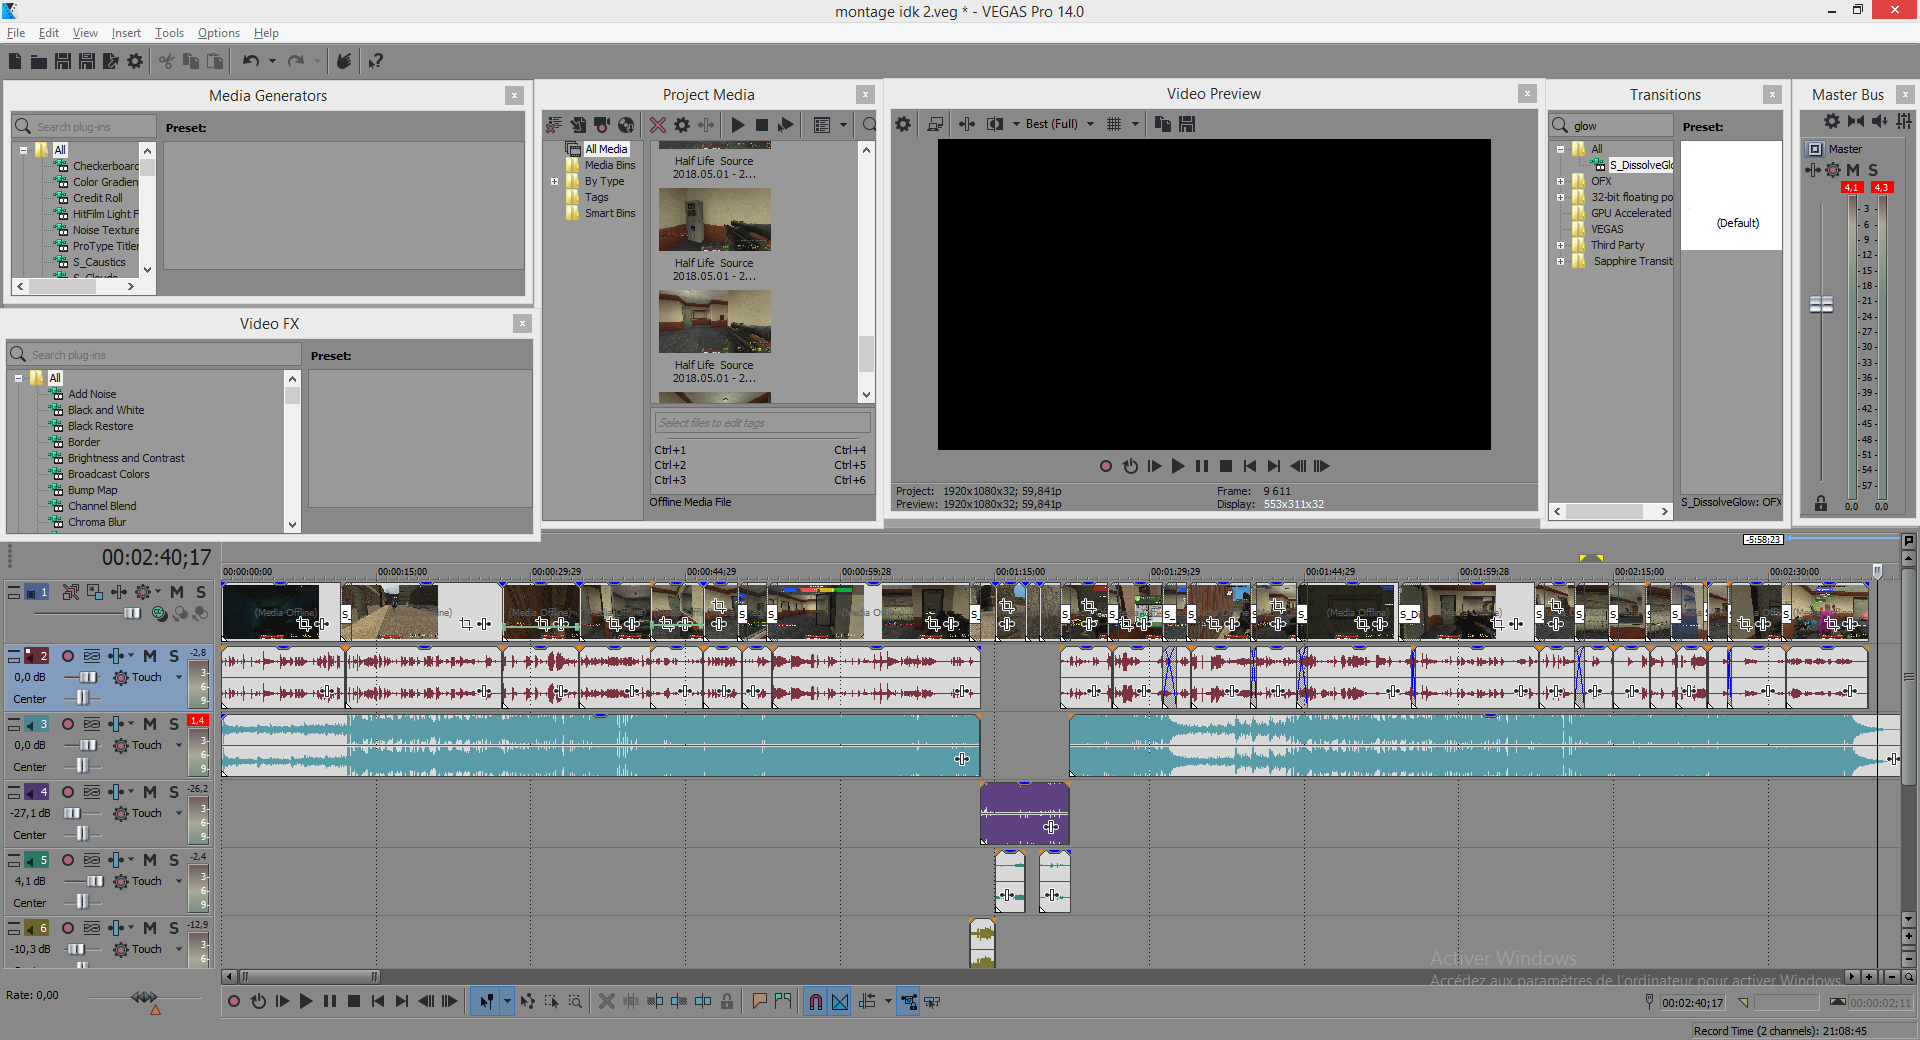Copy snapshot to clipboard in Video Preview
1920x1040 pixels.
click(x=1162, y=124)
